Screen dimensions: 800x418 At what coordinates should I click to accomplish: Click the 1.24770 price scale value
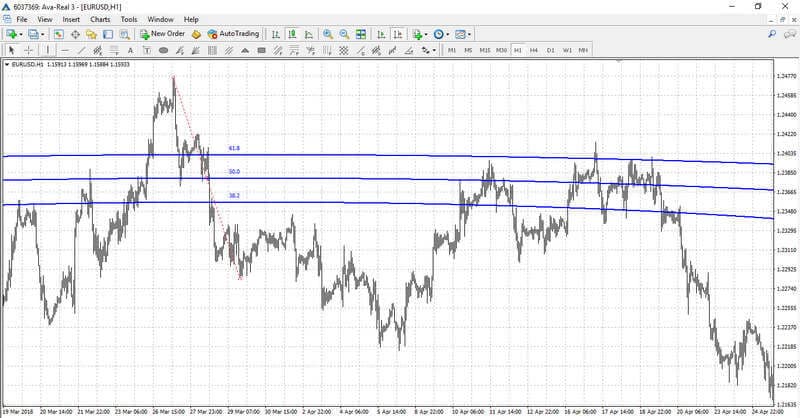click(x=786, y=76)
